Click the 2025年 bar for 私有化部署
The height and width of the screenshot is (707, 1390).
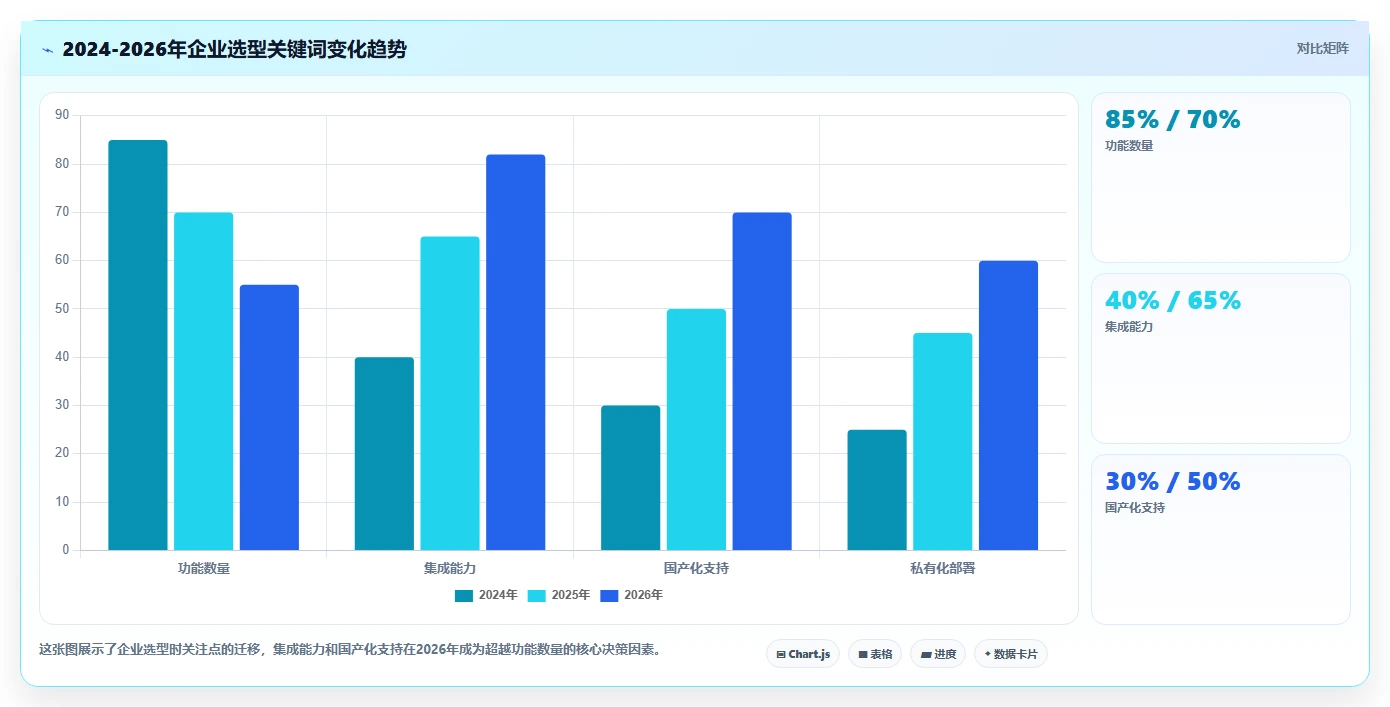[943, 442]
